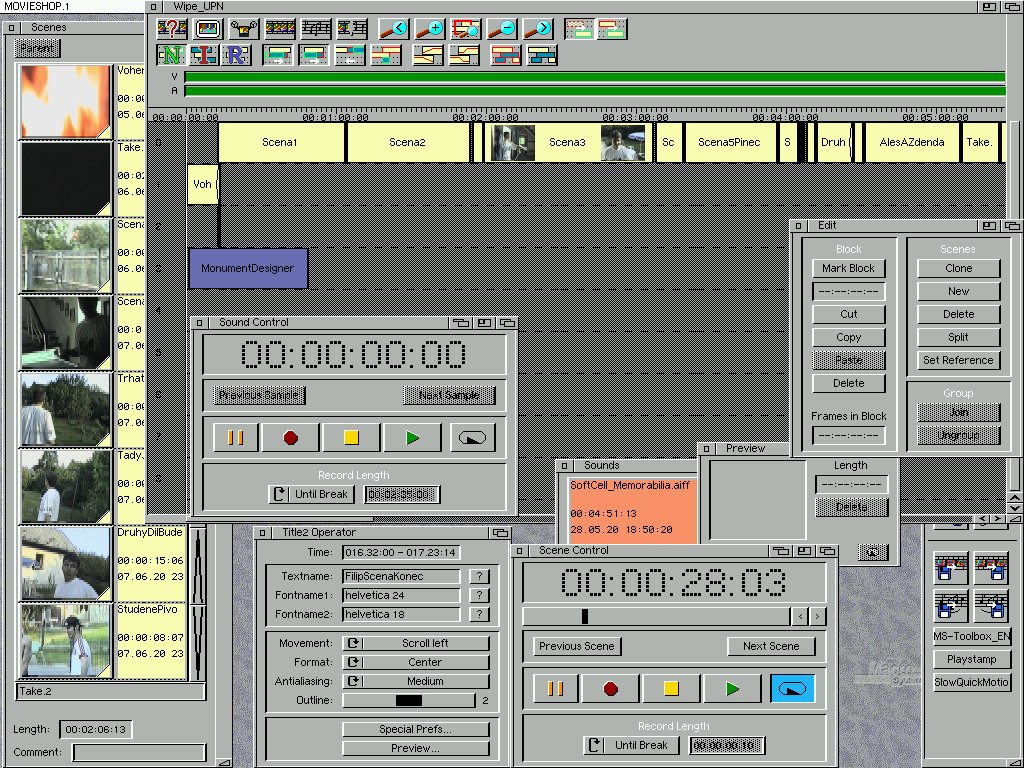Click the purple R toolbar icon

point(235,55)
